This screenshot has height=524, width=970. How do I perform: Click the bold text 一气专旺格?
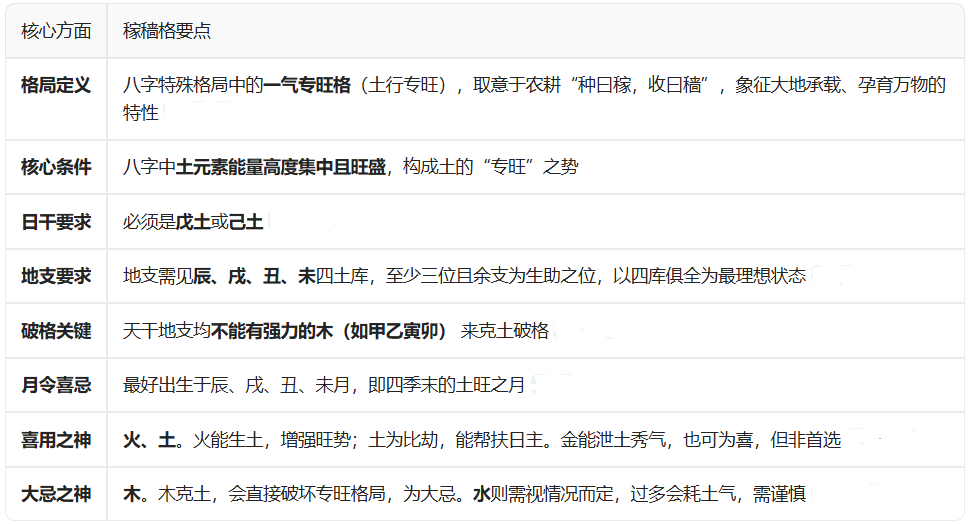[x=307, y=86]
